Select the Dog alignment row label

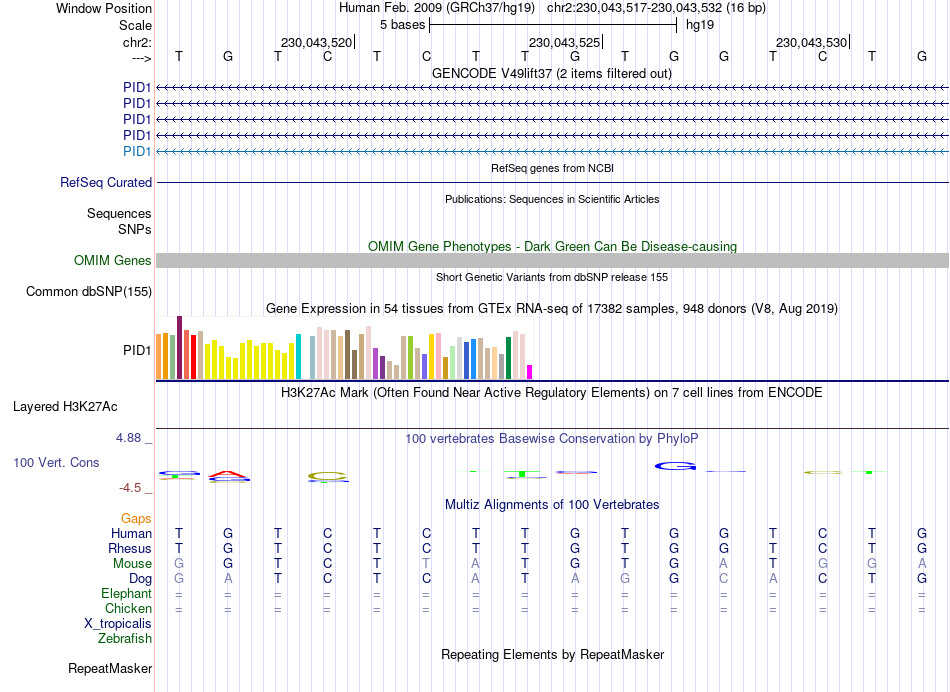click(140, 579)
